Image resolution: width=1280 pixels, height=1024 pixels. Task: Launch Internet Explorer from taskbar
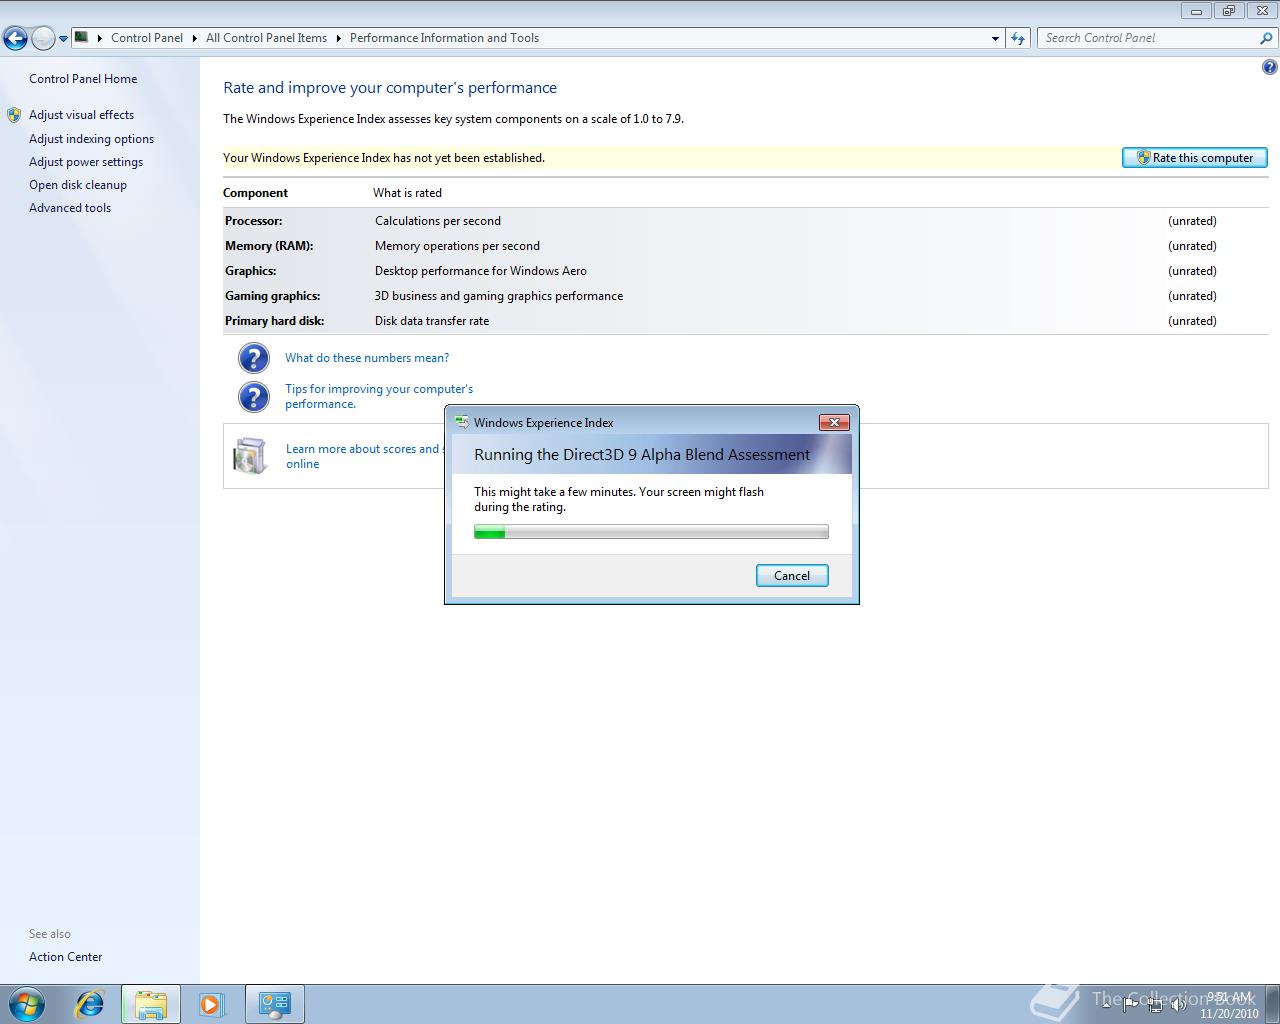pos(90,1004)
